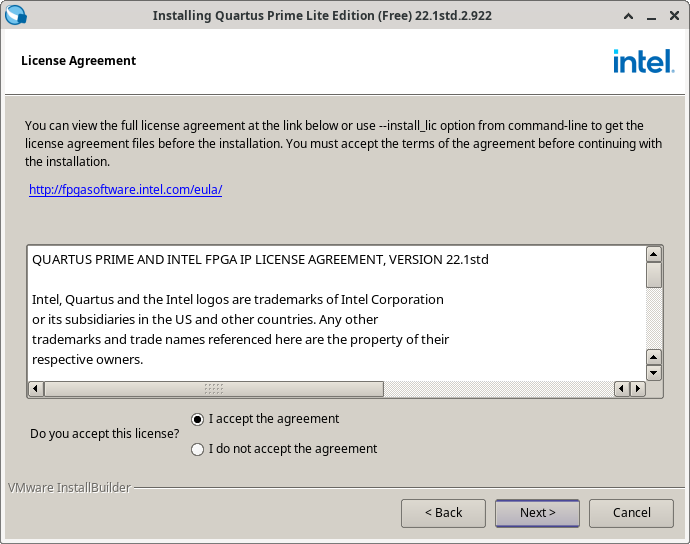Click the installer app icon in title bar
The width and height of the screenshot is (690, 544).
click(16, 15)
